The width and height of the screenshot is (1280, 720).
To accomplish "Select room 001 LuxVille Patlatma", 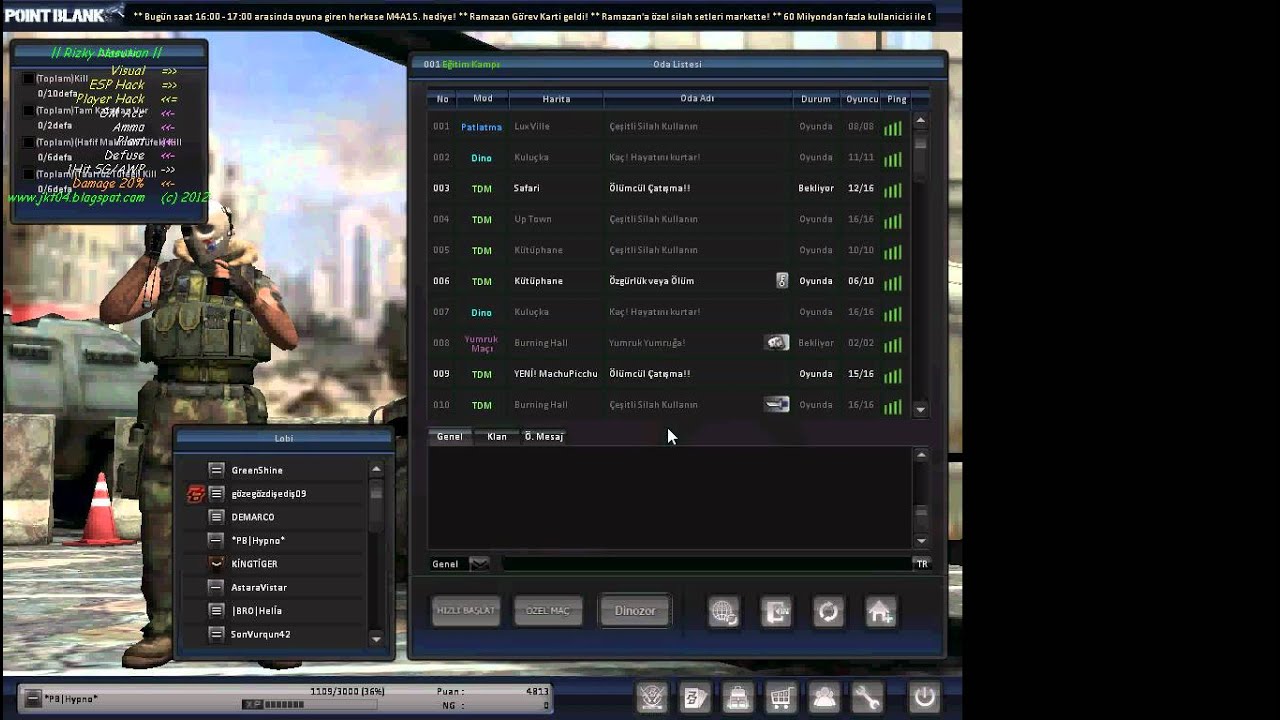I will pyautogui.click(x=669, y=127).
